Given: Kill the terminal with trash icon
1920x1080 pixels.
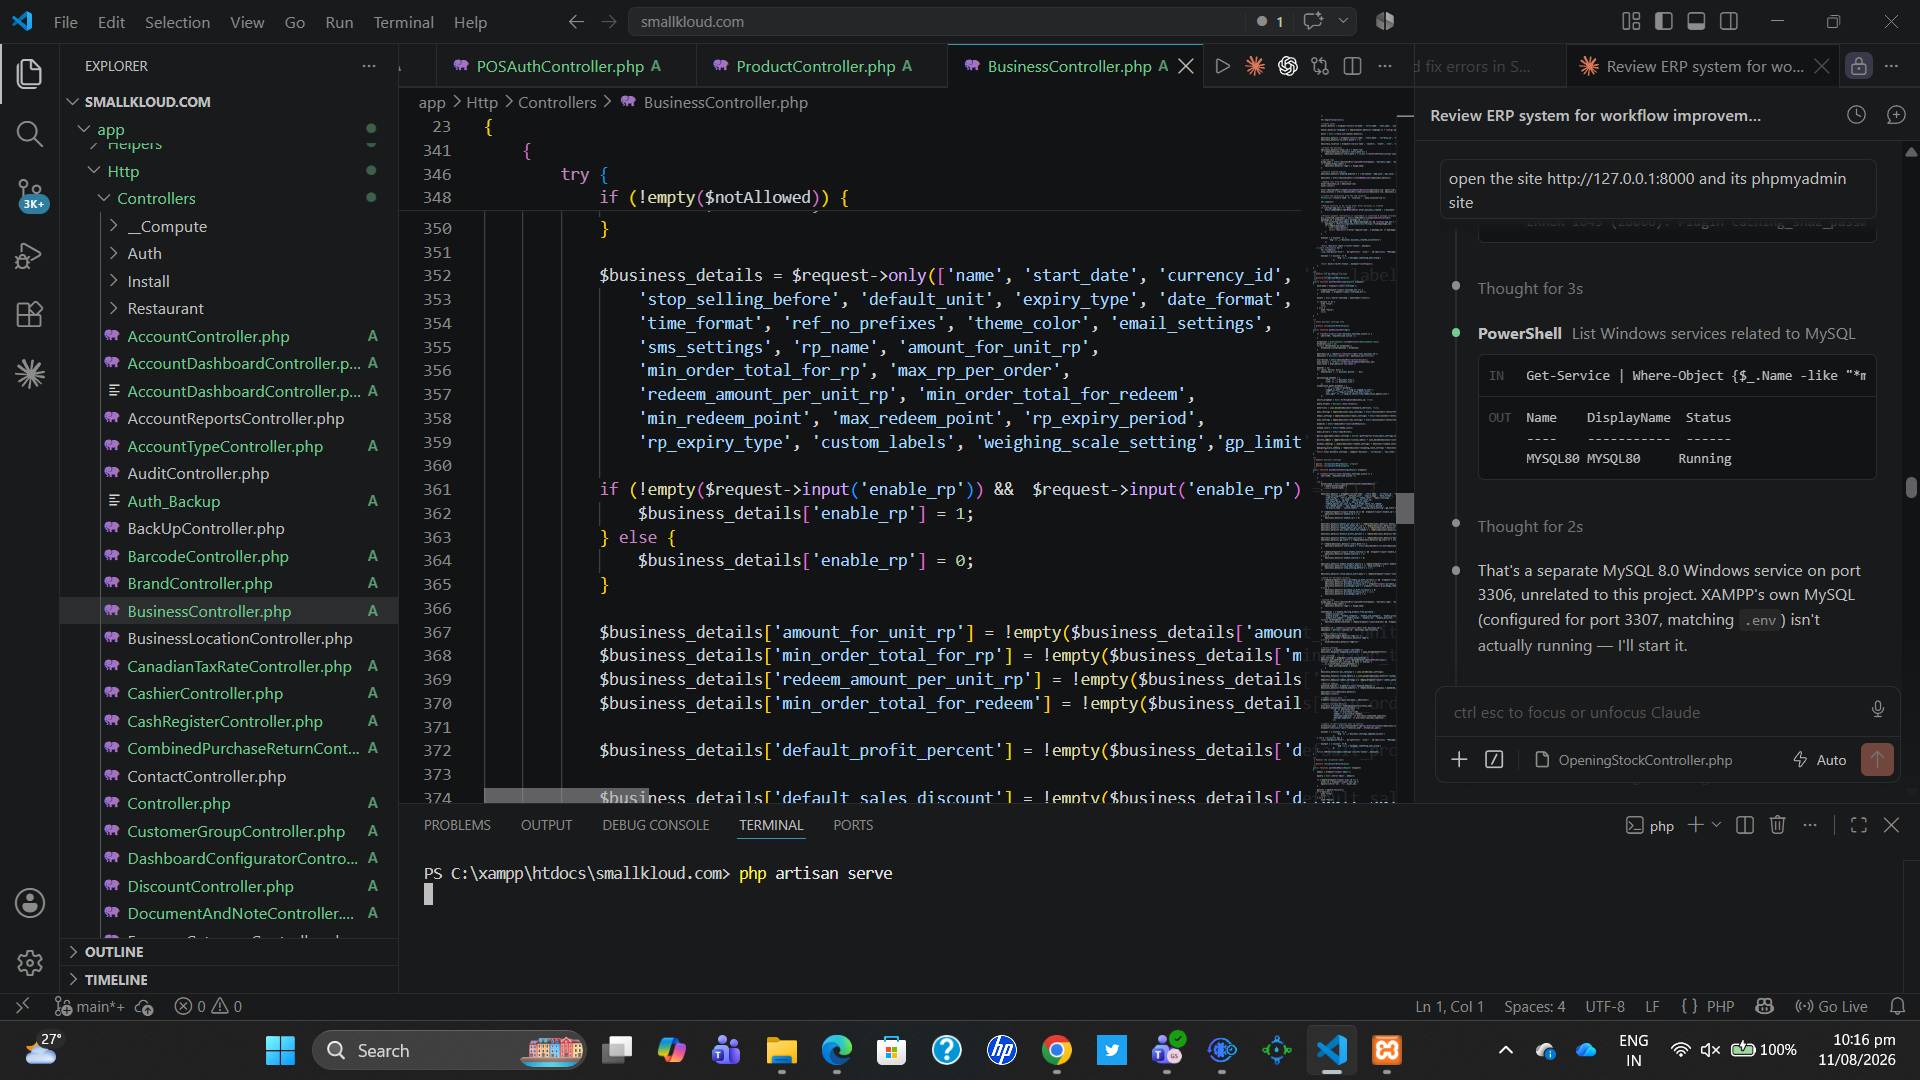Looking at the screenshot, I should coord(1777,825).
